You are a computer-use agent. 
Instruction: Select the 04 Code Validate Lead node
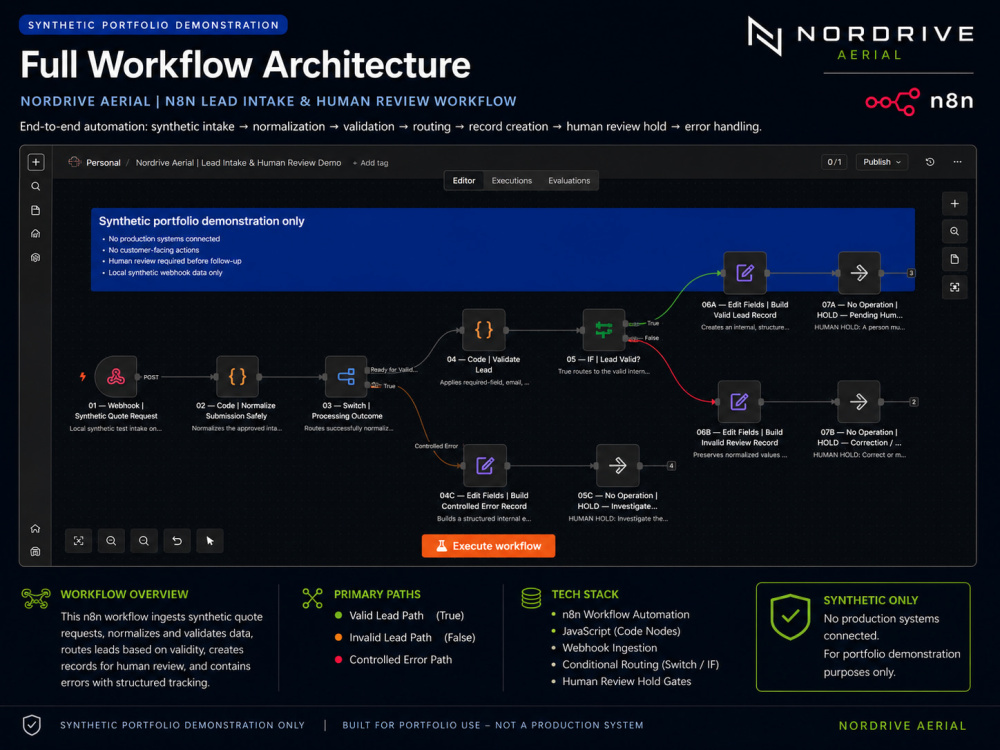tap(484, 330)
